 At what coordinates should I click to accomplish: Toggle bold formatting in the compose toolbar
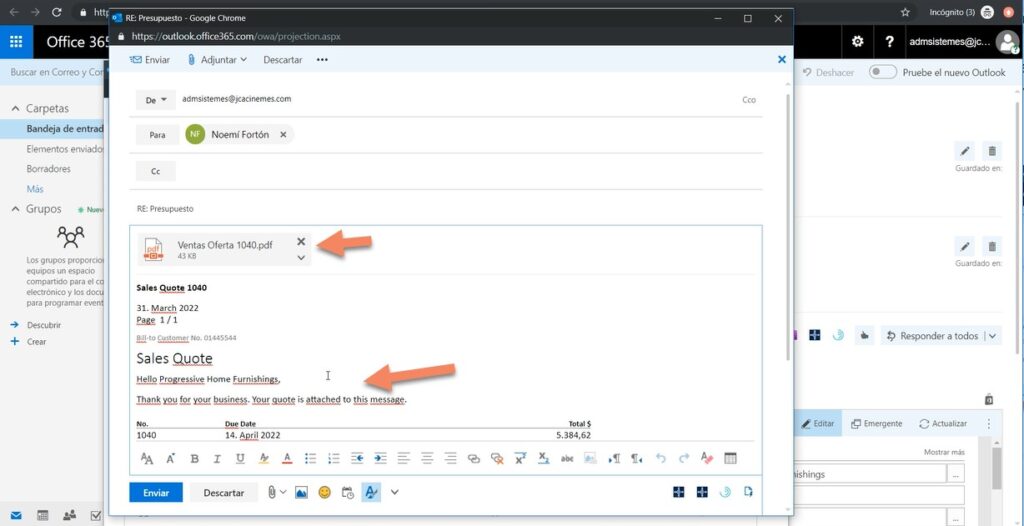coord(194,459)
